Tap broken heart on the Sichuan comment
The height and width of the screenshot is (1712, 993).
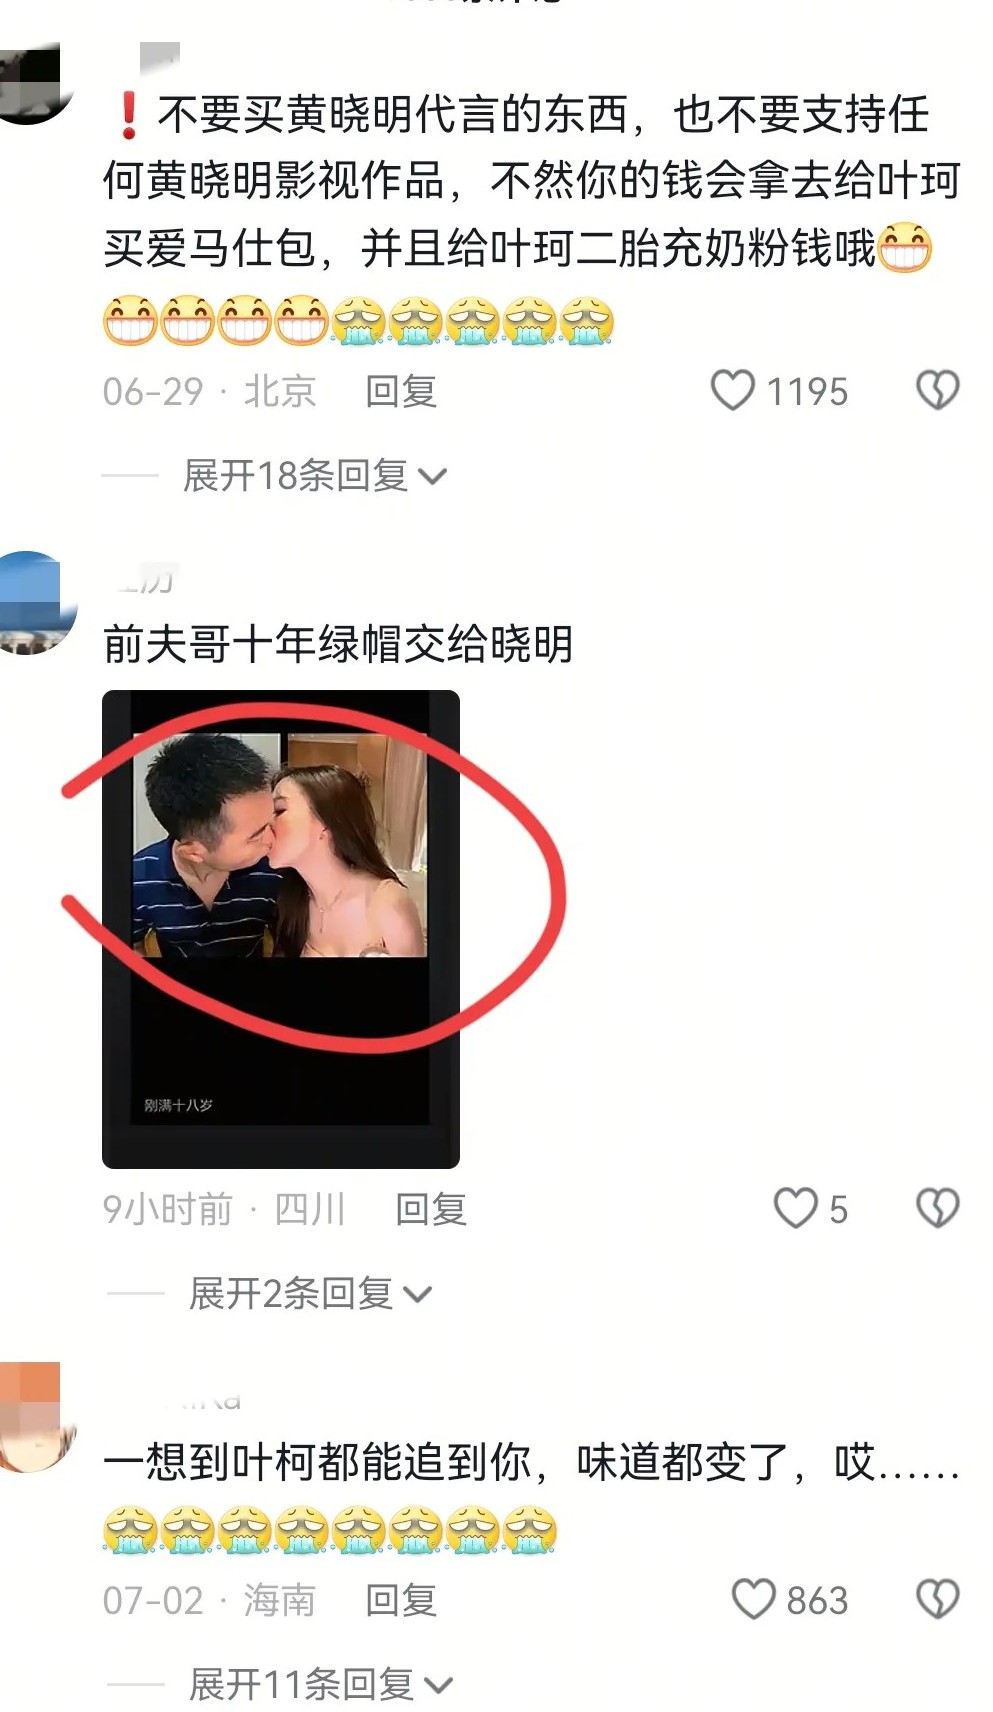click(937, 1207)
